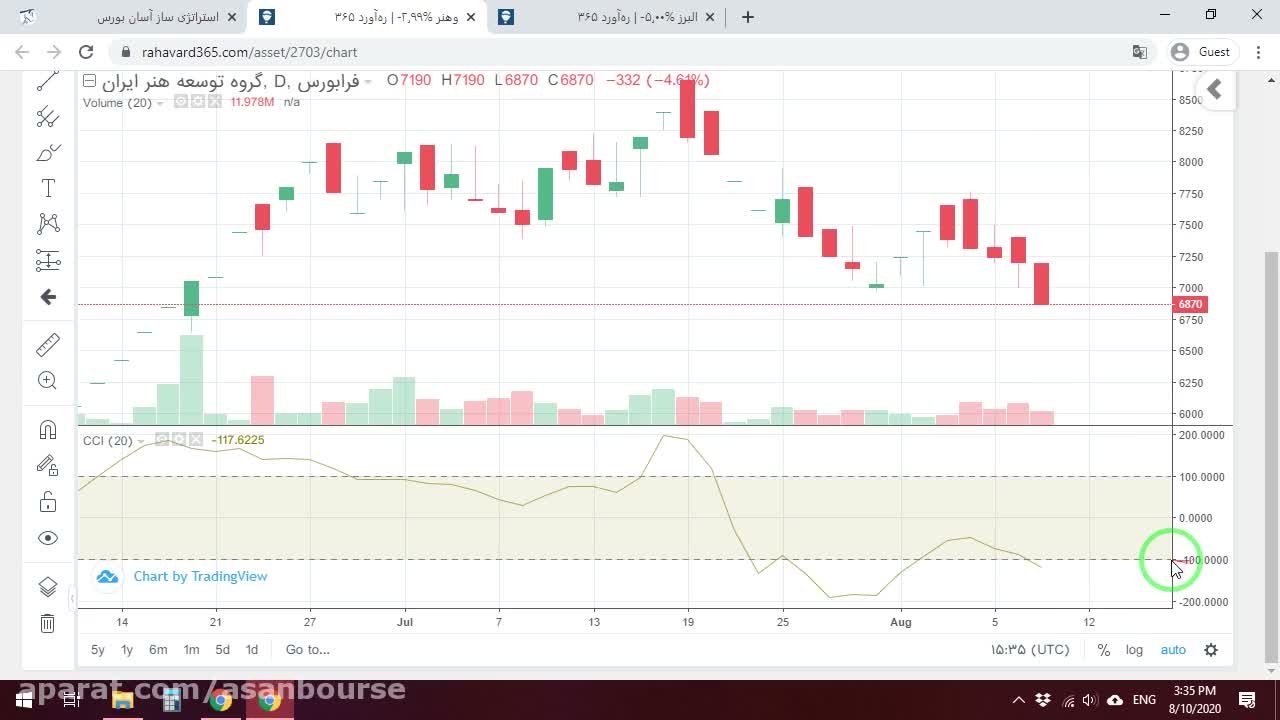Select the ruler measure tool
The height and width of the screenshot is (720, 1280).
click(48, 345)
